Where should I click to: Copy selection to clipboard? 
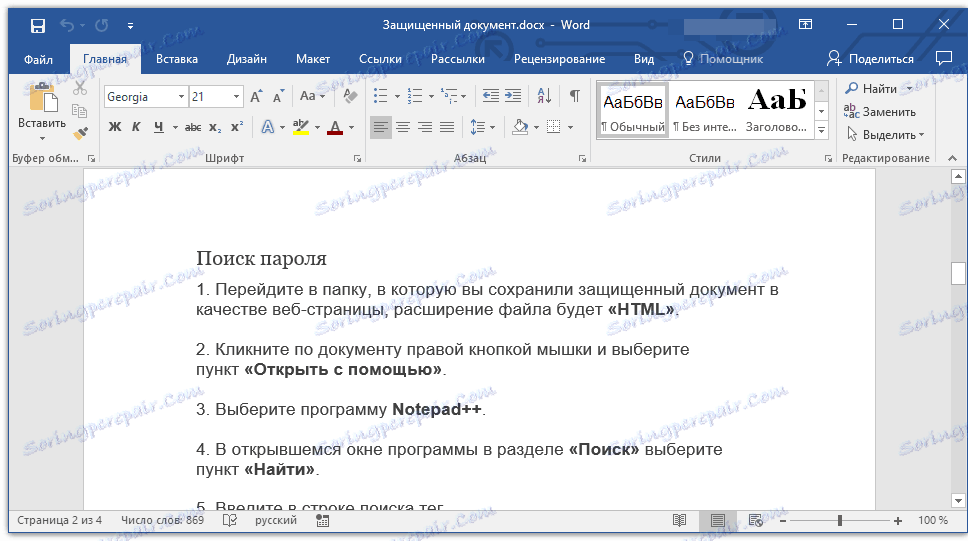(80, 111)
